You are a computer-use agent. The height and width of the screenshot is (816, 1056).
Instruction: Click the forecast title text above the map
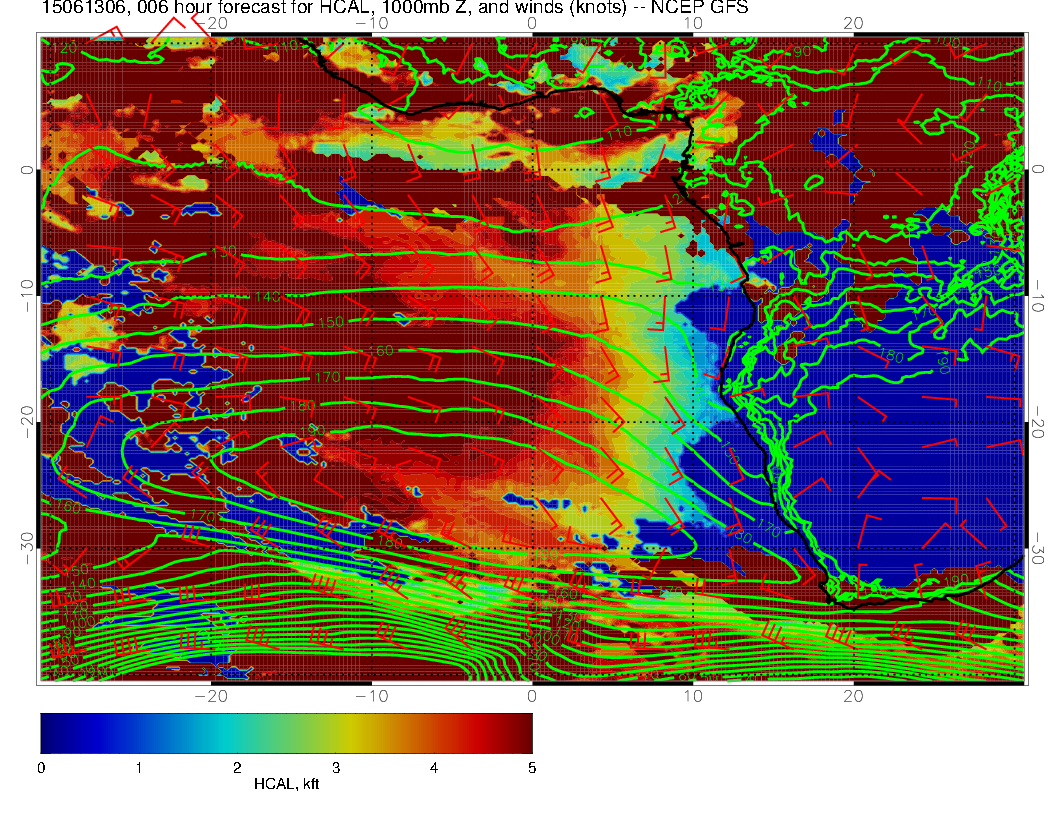coord(395,7)
